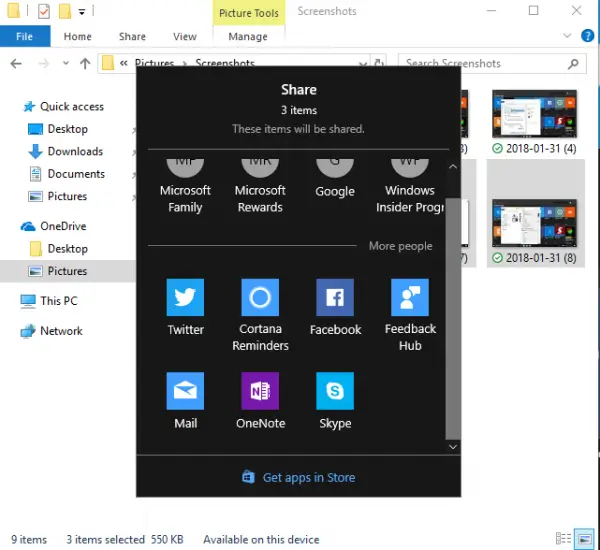This screenshot has width=600, height=550.
Task: Click the search magnifier icon
Action: [573, 64]
